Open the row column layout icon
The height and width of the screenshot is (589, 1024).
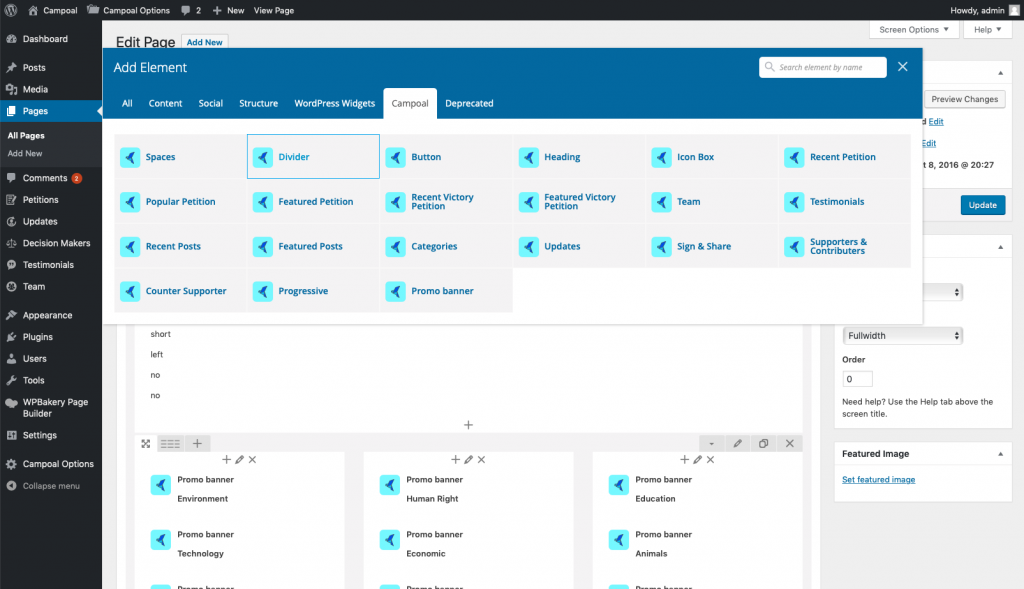coord(170,443)
